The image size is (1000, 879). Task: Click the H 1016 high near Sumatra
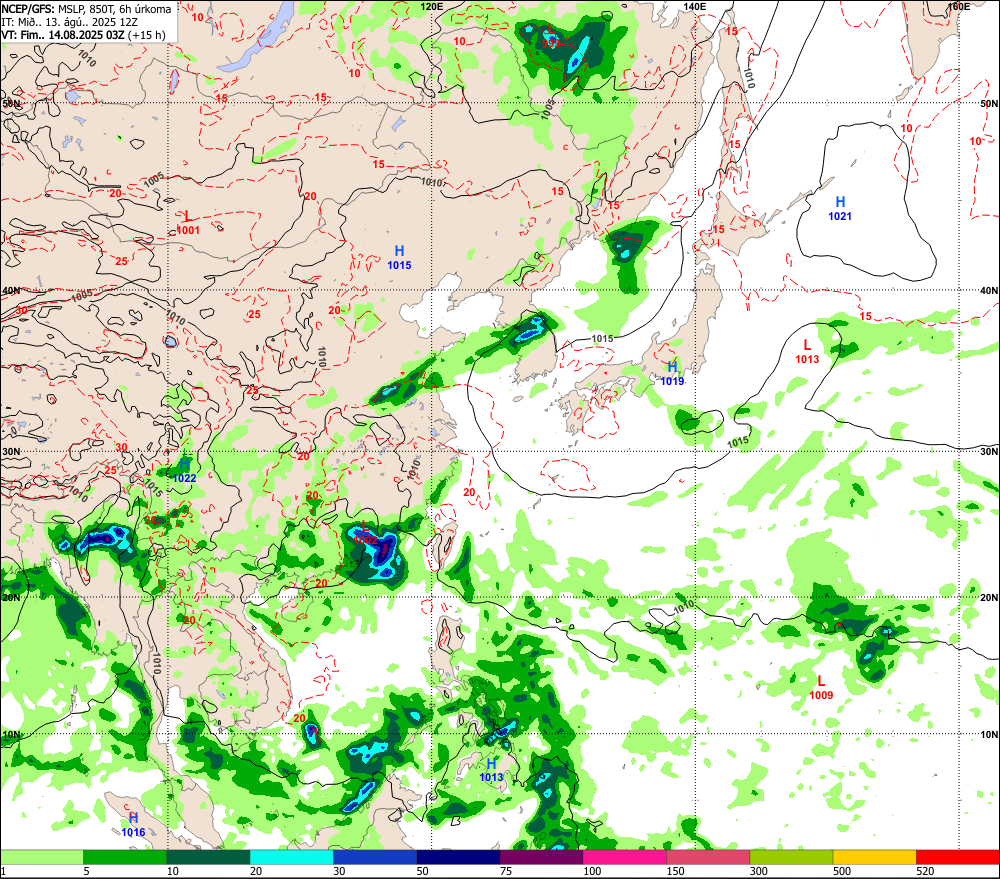(x=133, y=825)
